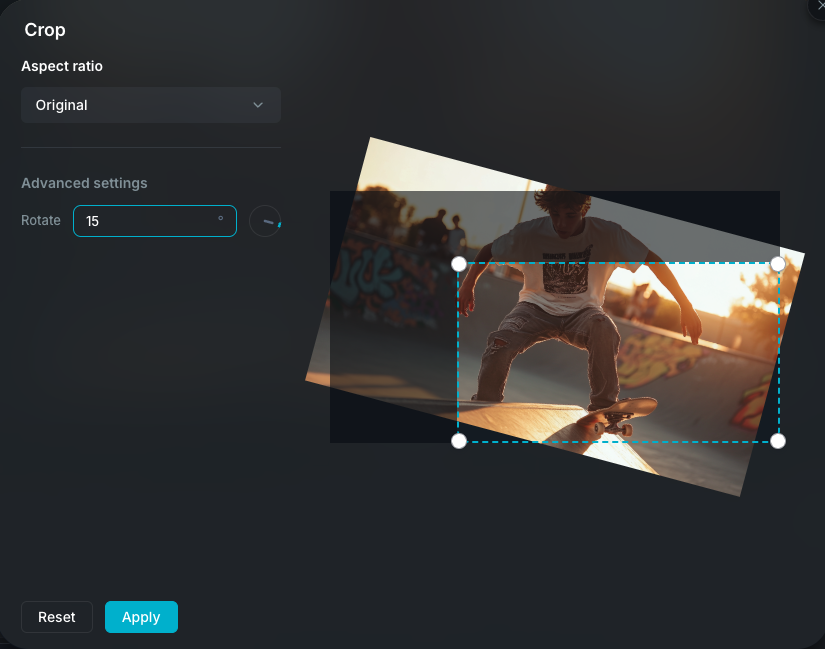This screenshot has height=649, width=825.
Task: Apply the crop changes
Action: pyautogui.click(x=140, y=617)
